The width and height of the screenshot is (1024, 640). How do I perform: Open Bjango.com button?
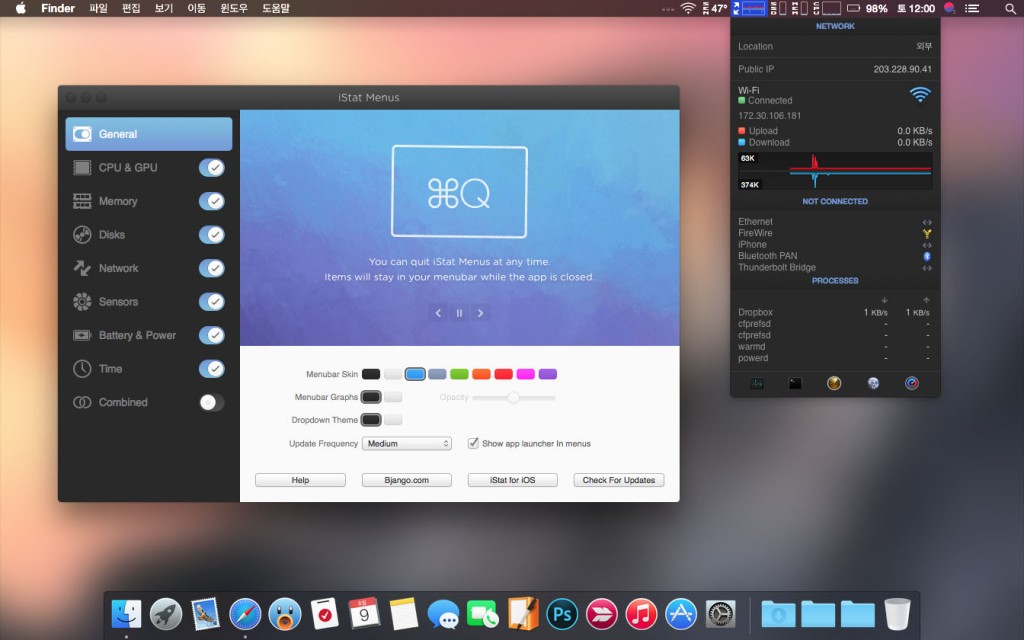tap(407, 480)
